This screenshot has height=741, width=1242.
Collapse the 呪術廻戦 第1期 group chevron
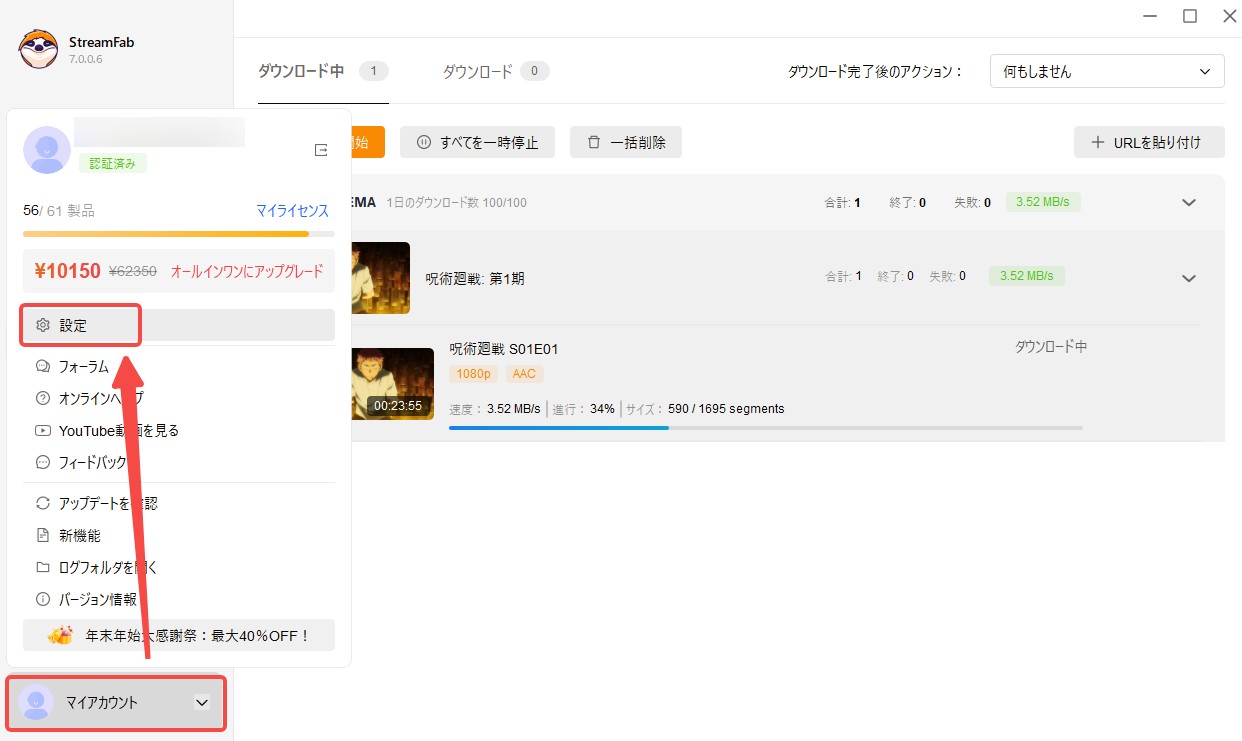(x=1189, y=279)
